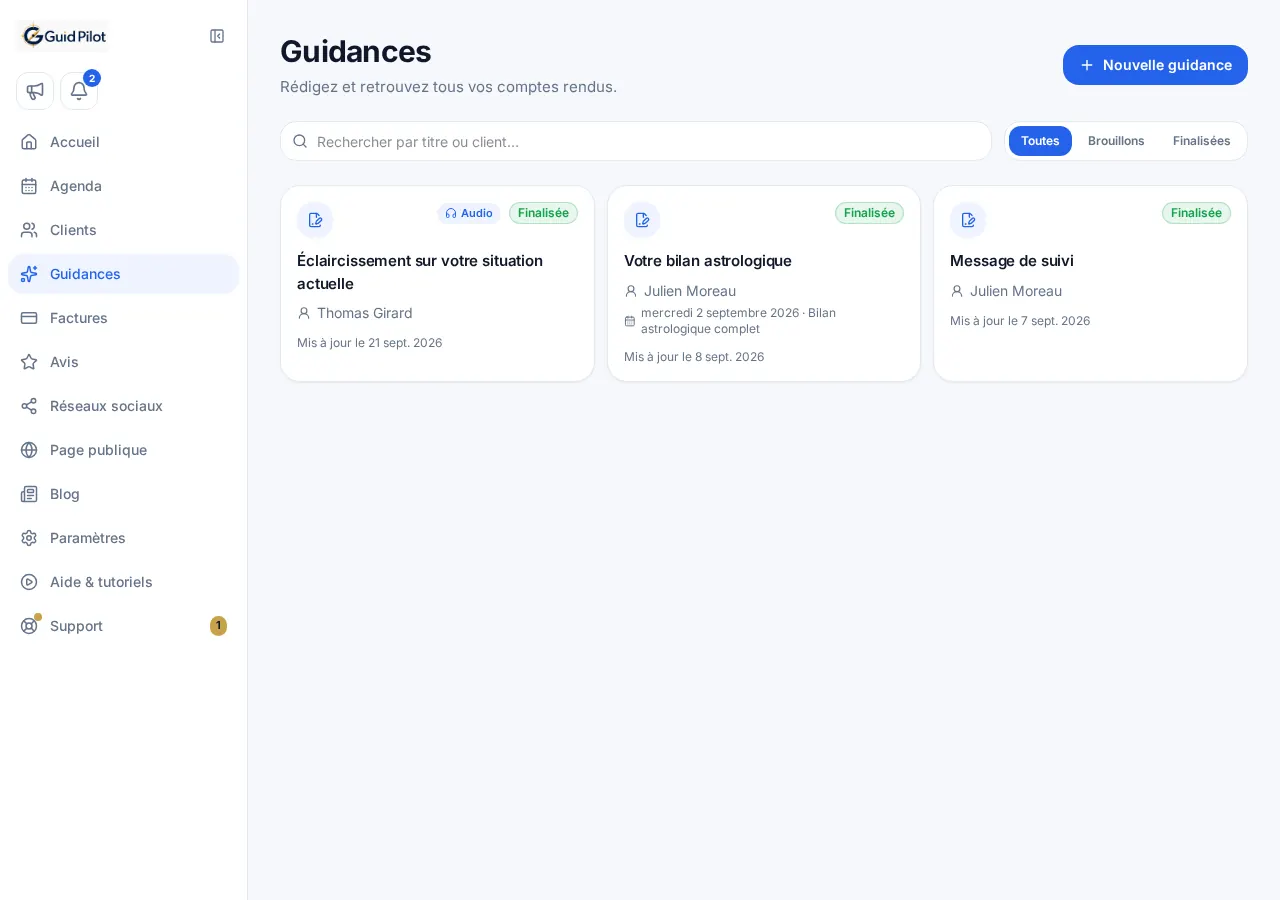Click Finalisée badge on Message de suivi card
Screen dimensions: 1280x900
1196,213
